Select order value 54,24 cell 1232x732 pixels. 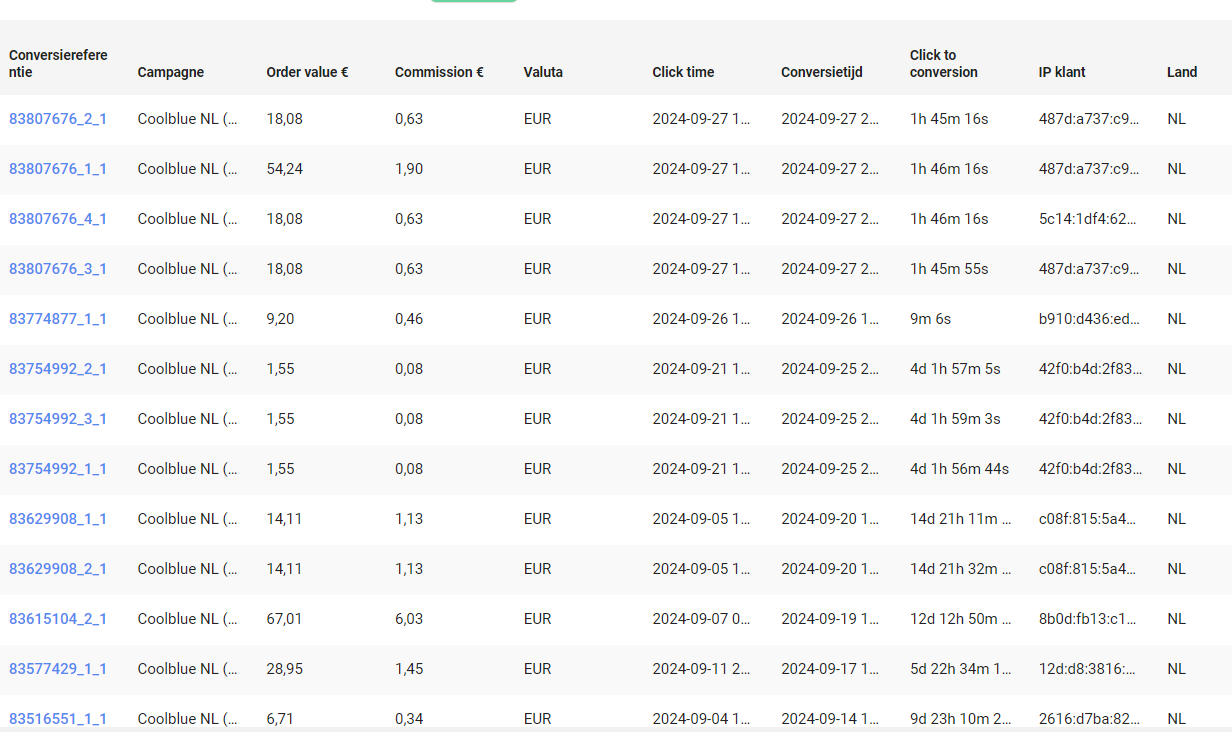coord(285,169)
